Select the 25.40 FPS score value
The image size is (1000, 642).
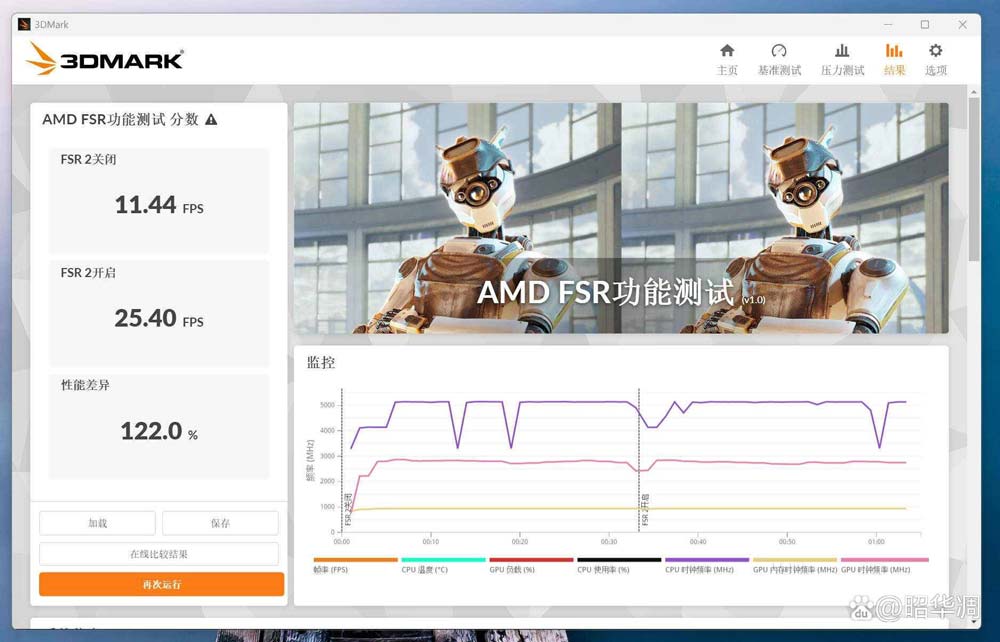[159, 318]
